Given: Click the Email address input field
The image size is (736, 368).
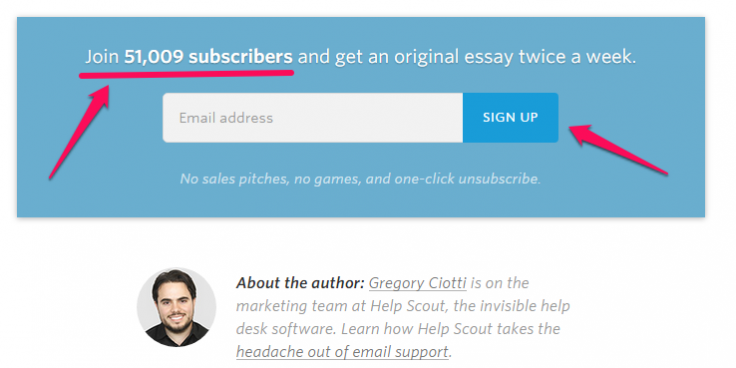Looking at the screenshot, I should click(313, 117).
